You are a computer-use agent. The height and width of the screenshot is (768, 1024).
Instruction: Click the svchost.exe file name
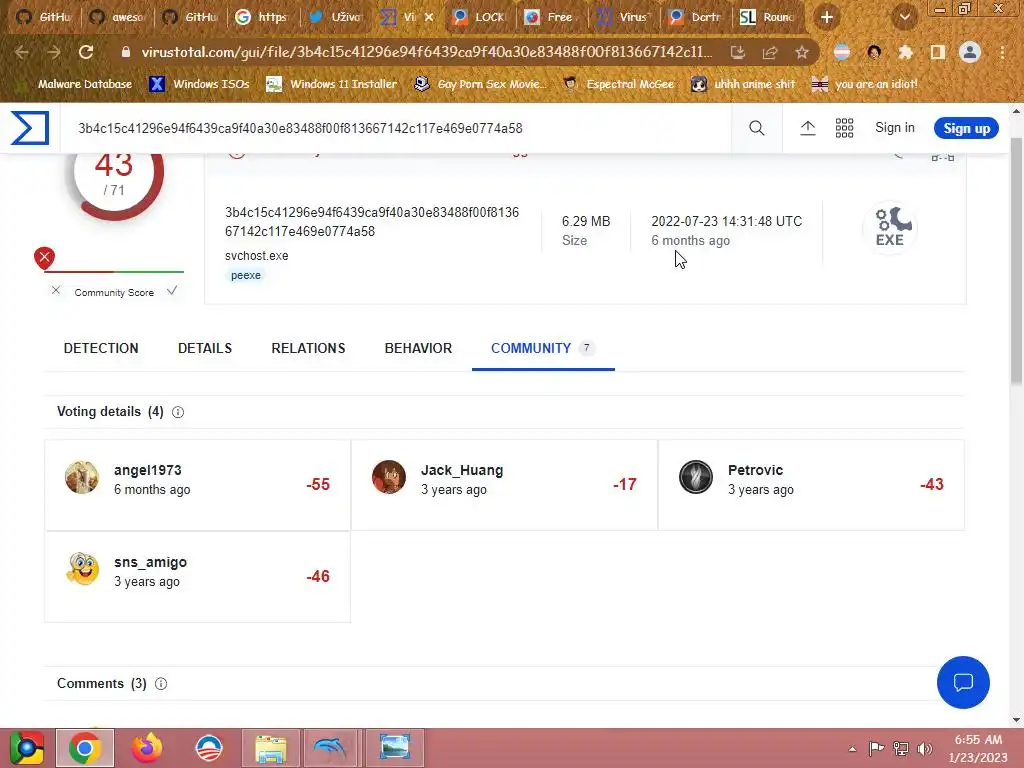click(257, 256)
